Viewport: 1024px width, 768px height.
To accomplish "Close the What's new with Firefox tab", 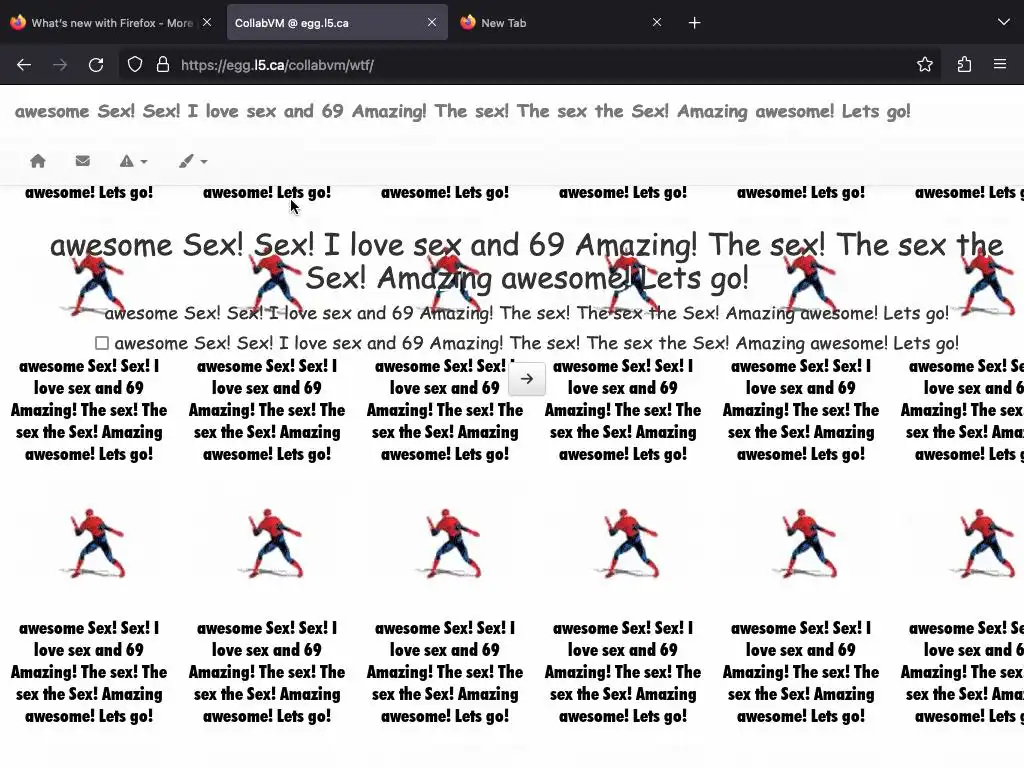I will [207, 22].
